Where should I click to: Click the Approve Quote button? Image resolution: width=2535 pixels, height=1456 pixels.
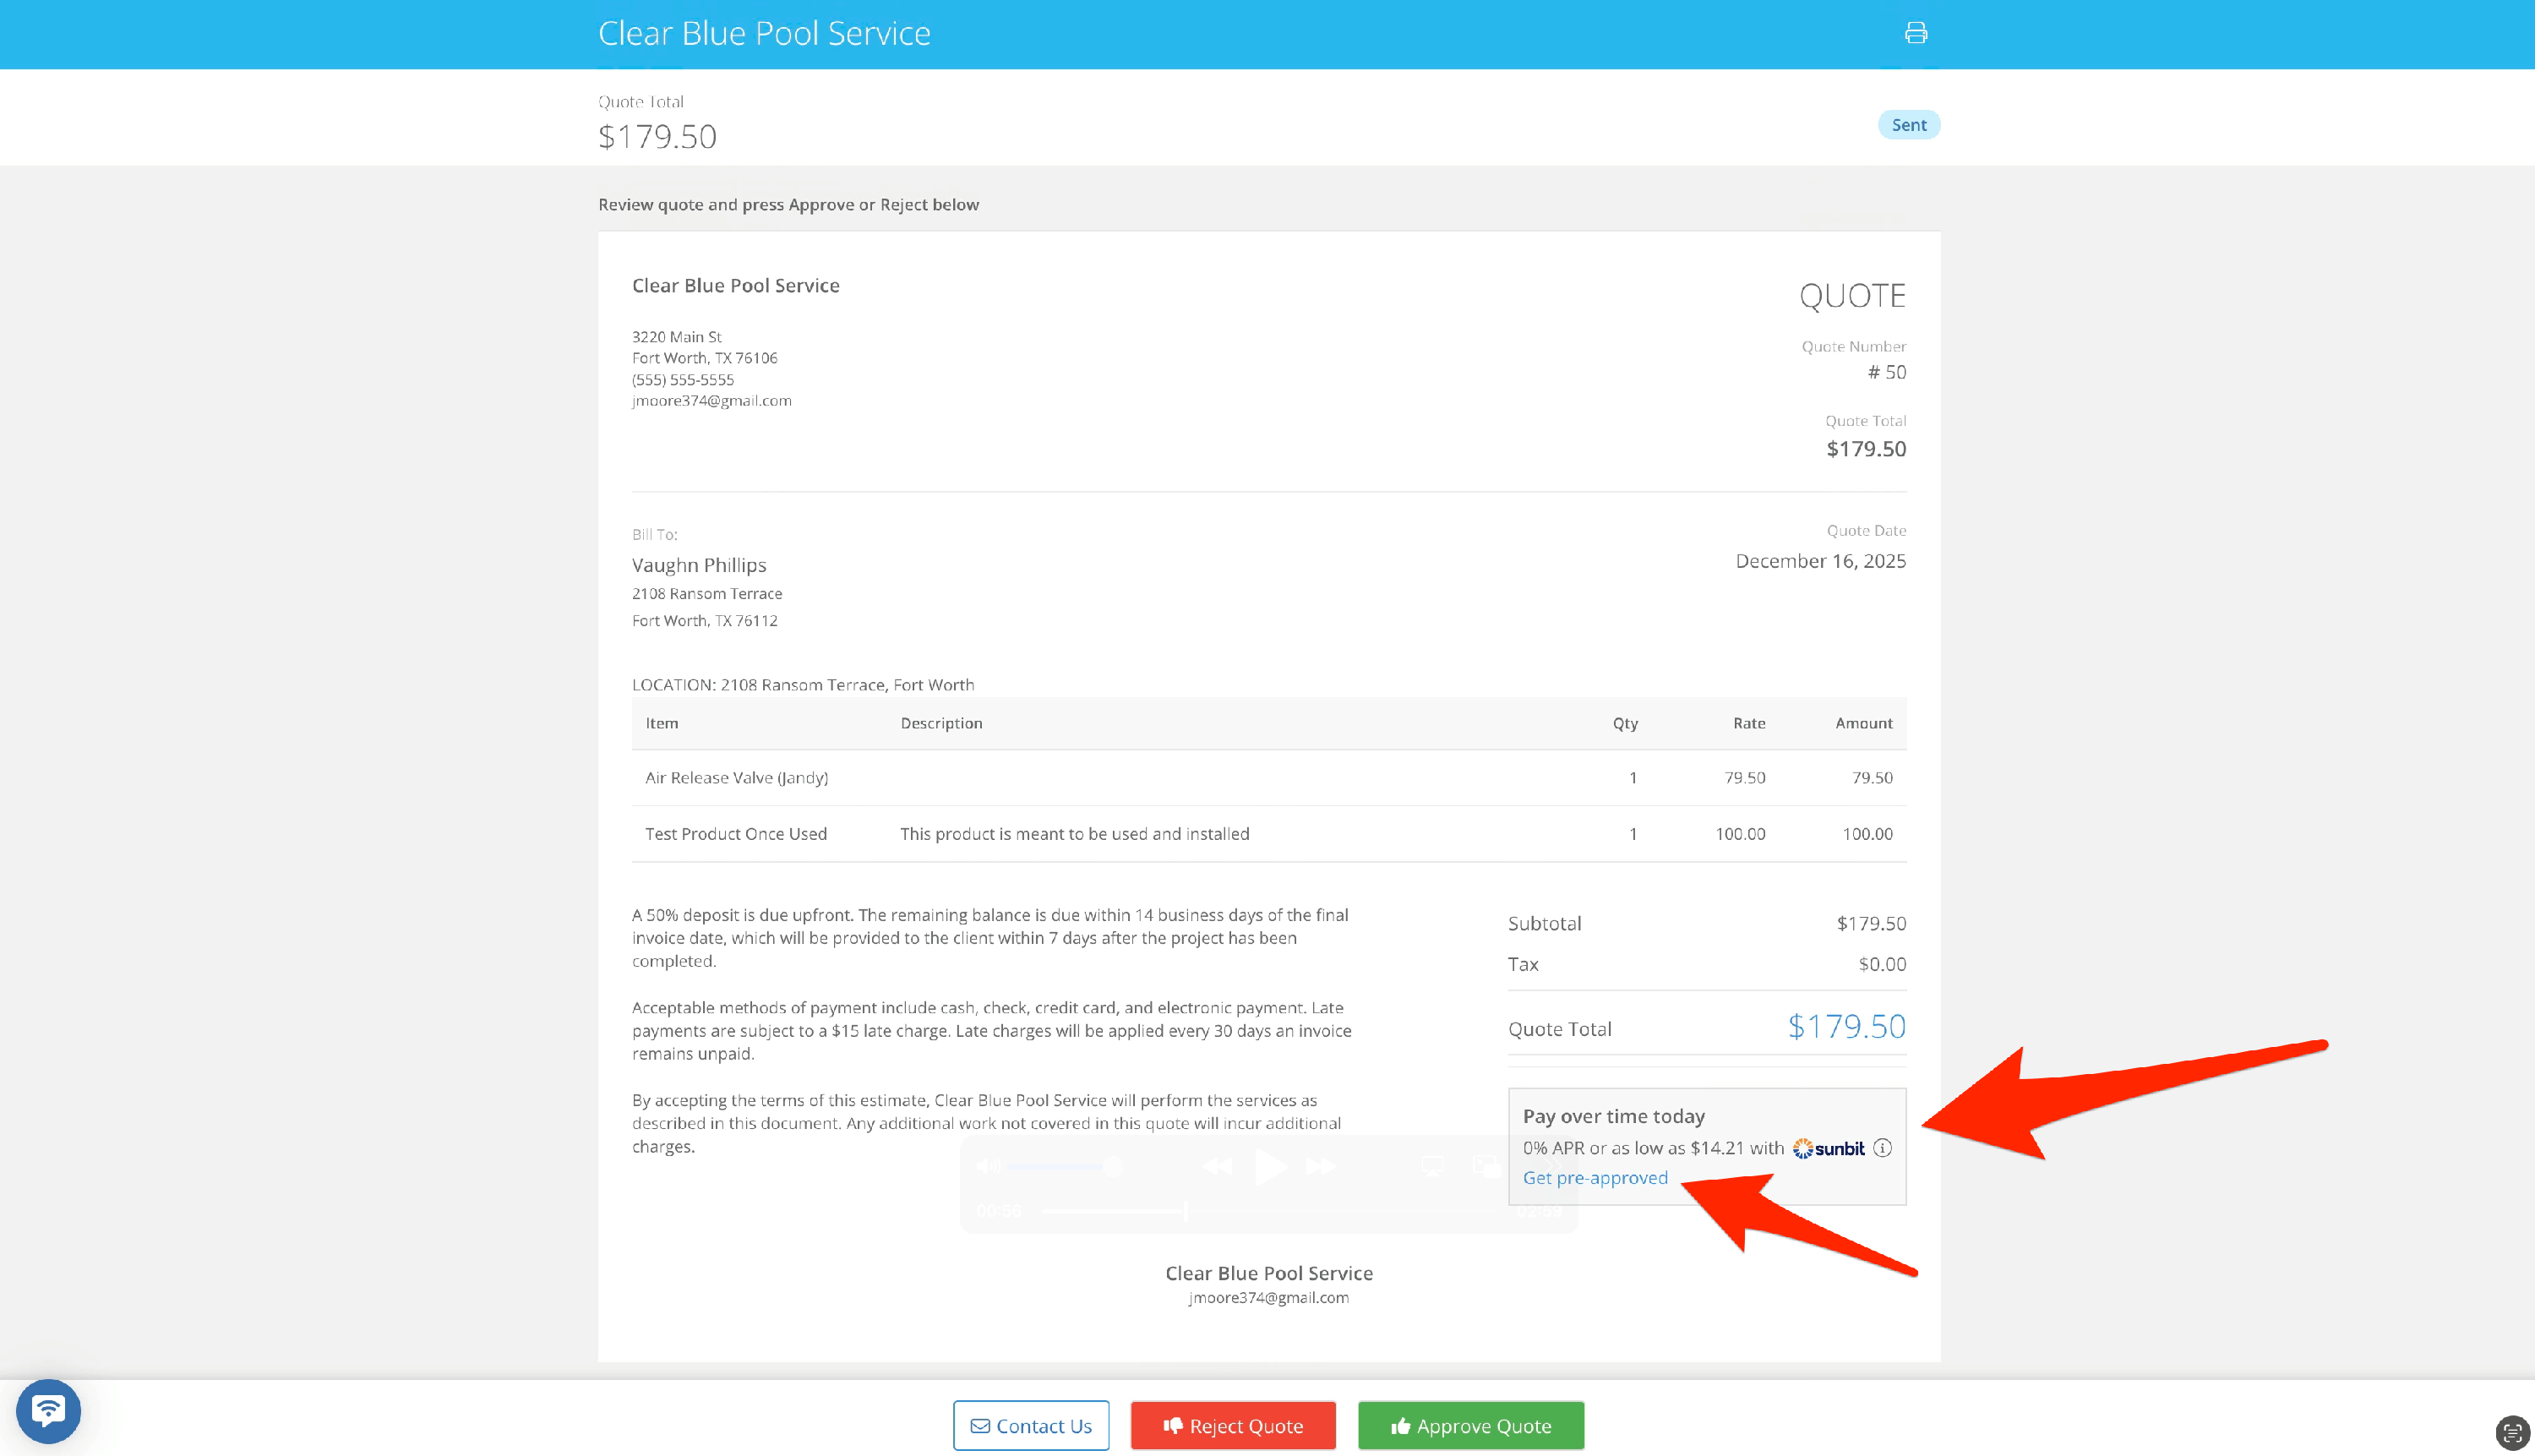point(1470,1425)
